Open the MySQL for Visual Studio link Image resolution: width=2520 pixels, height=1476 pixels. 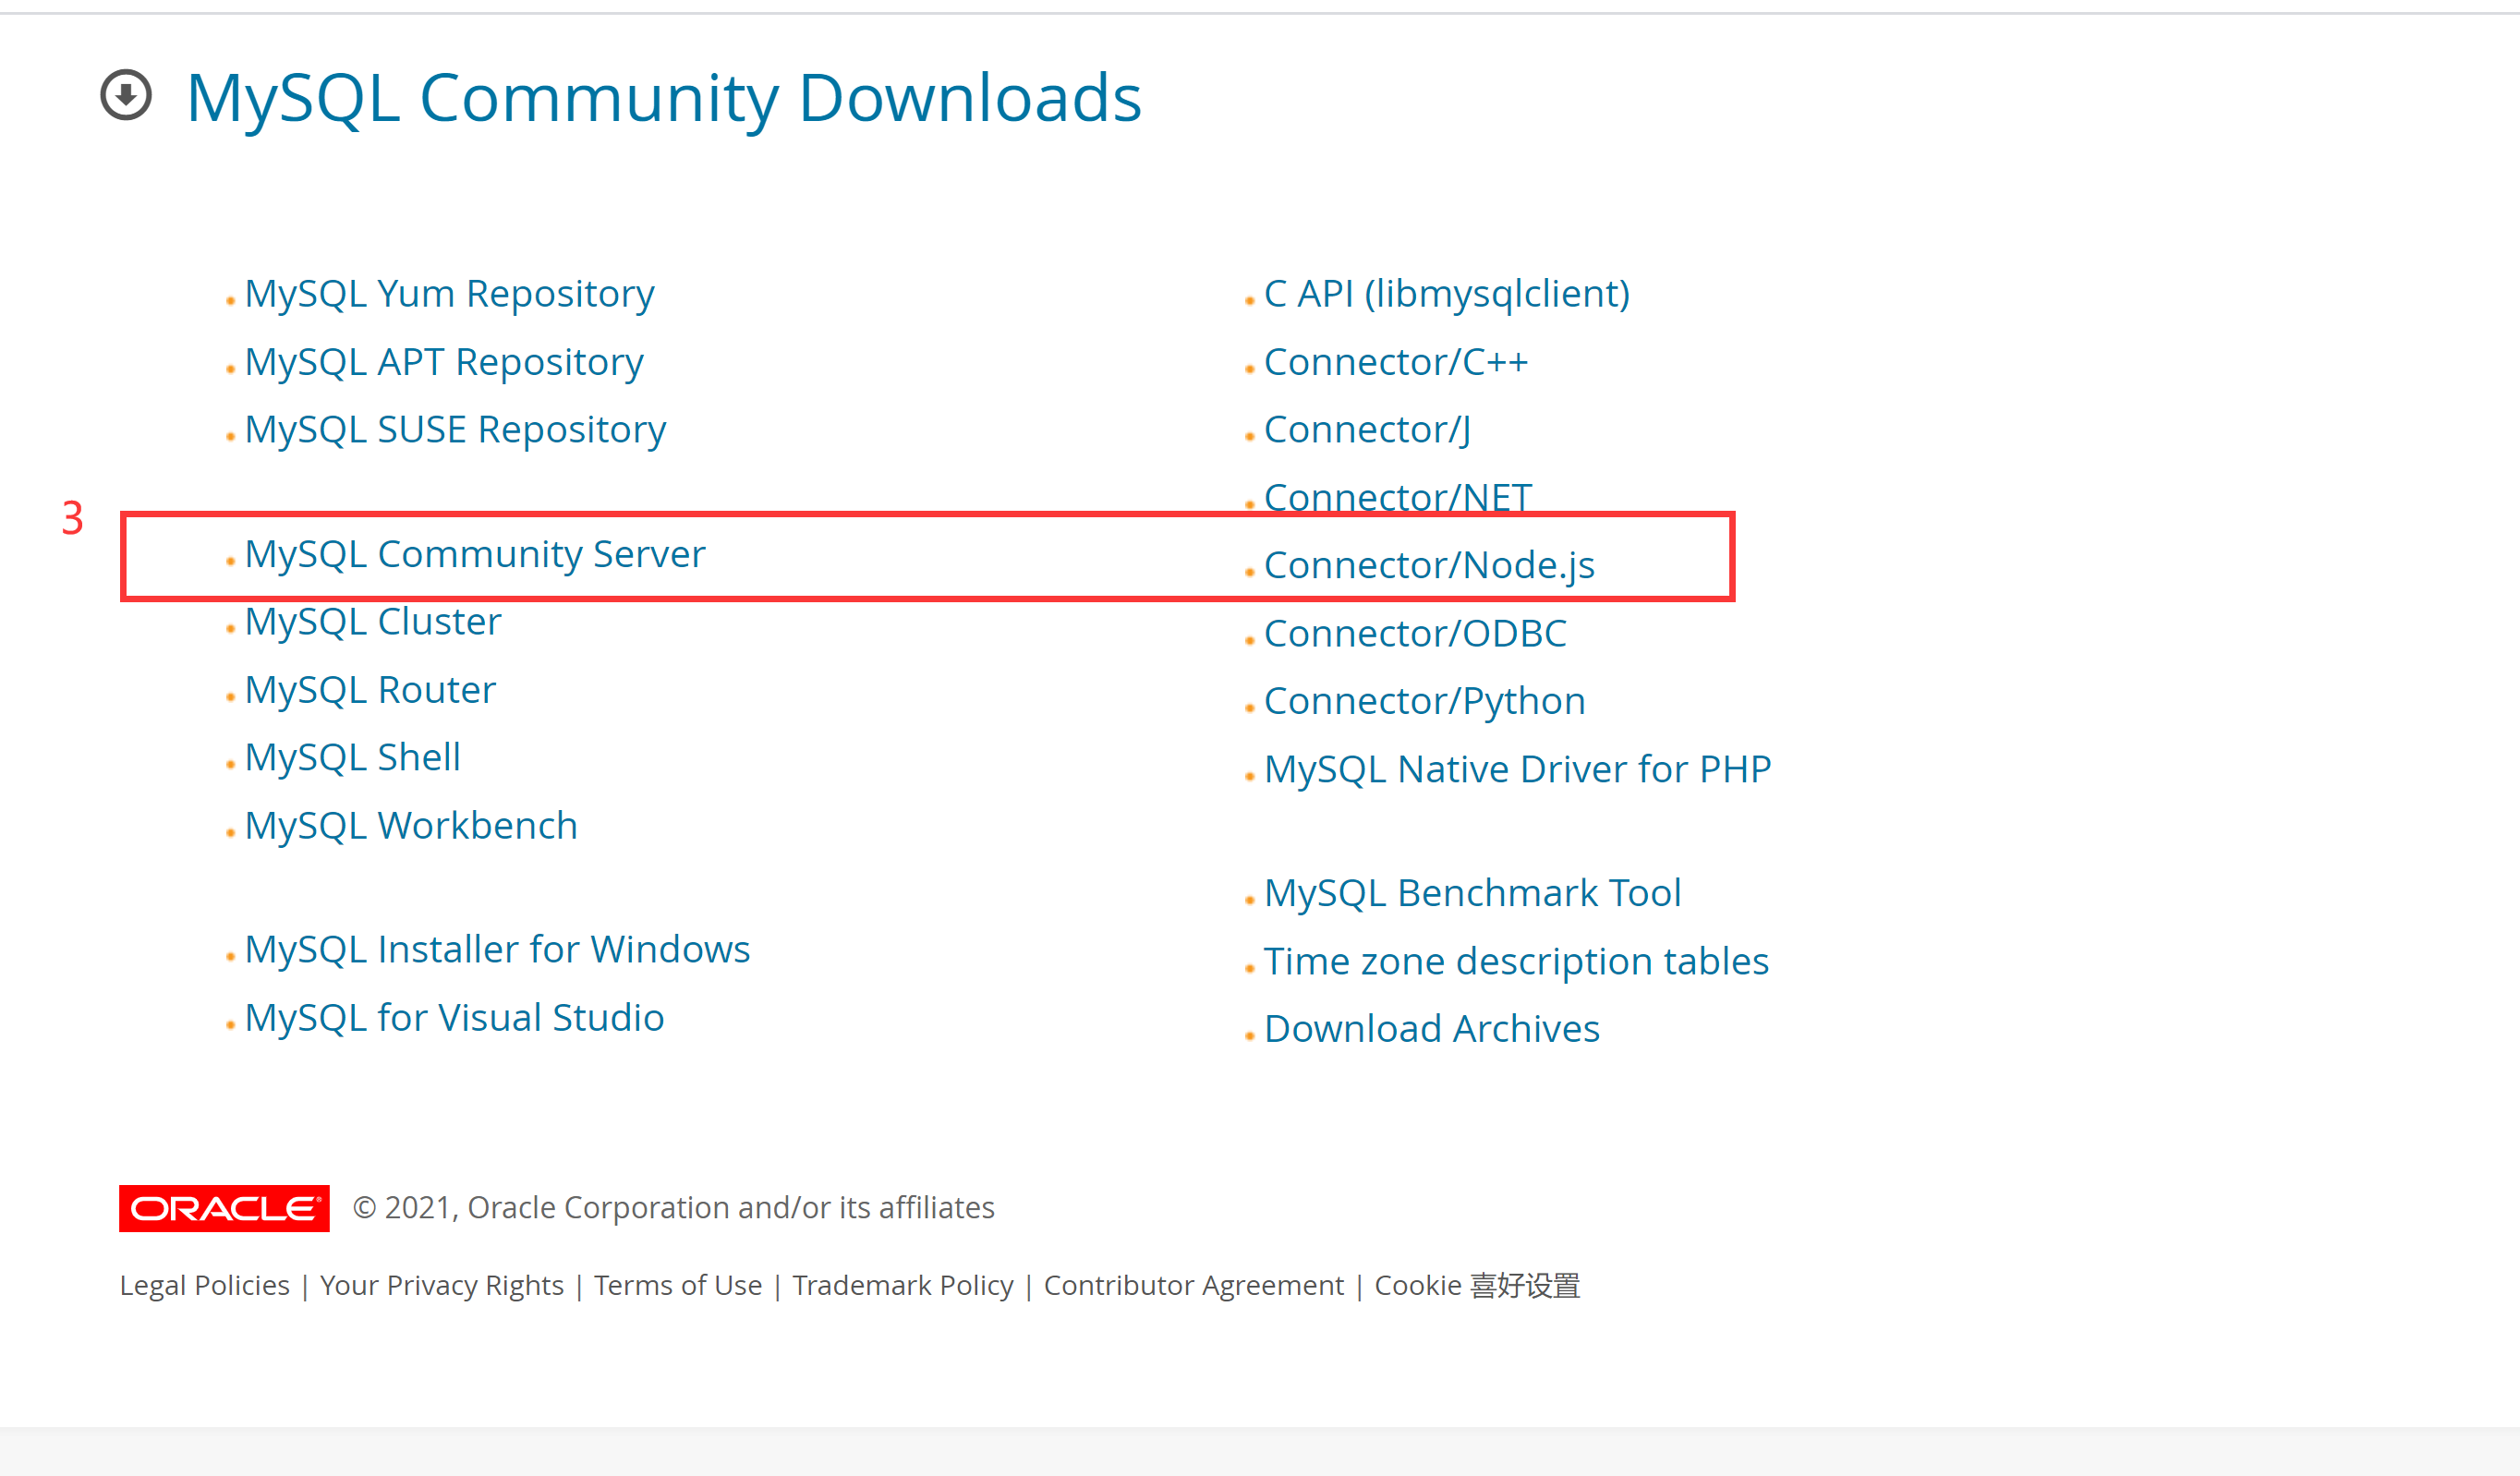[x=454, y=1018]
